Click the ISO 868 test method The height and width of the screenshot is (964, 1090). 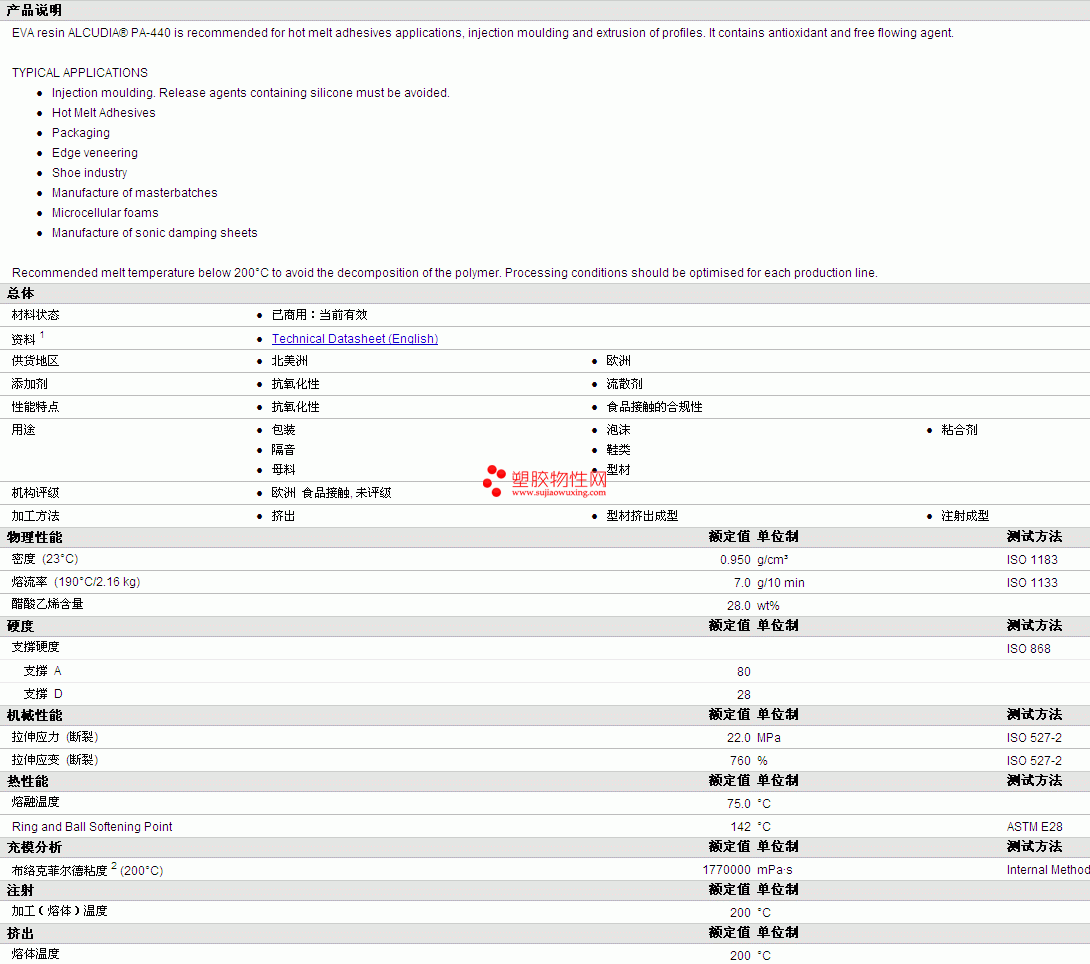1028,648
